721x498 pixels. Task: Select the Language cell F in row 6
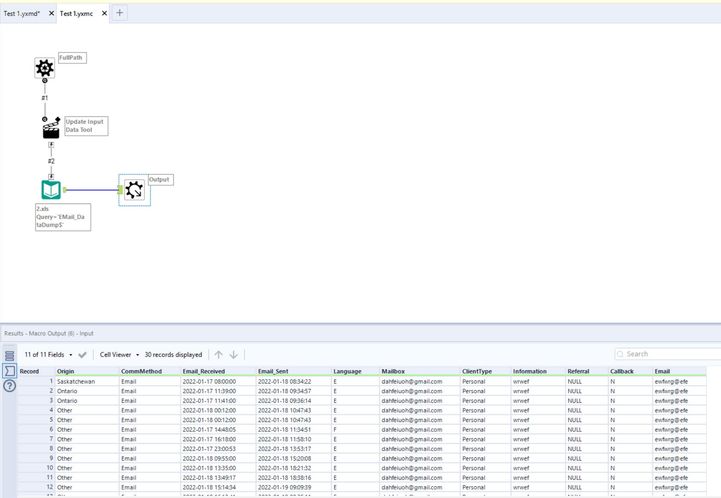pos(355,429)
